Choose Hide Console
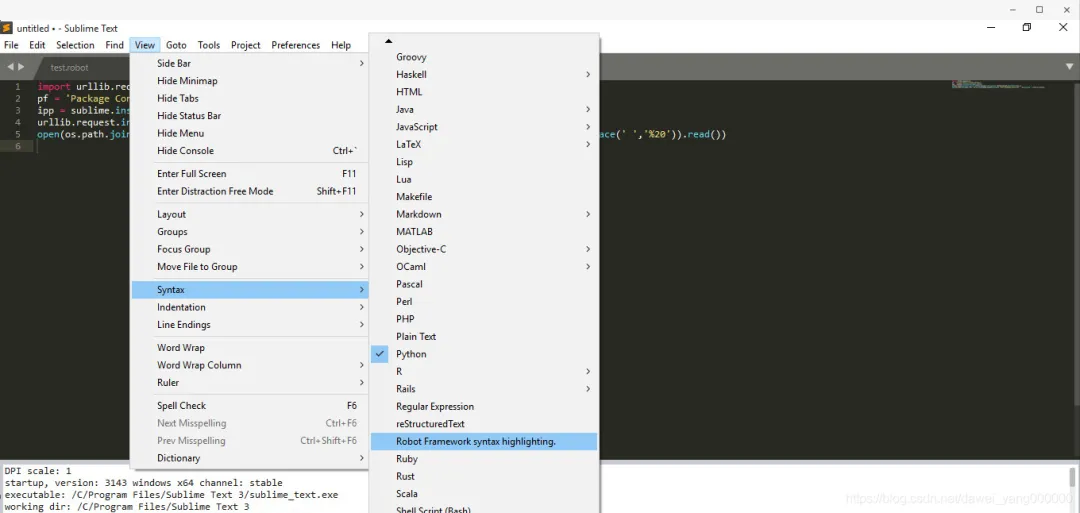Screen dimensions: 1080x513 (x=250, y=151)
